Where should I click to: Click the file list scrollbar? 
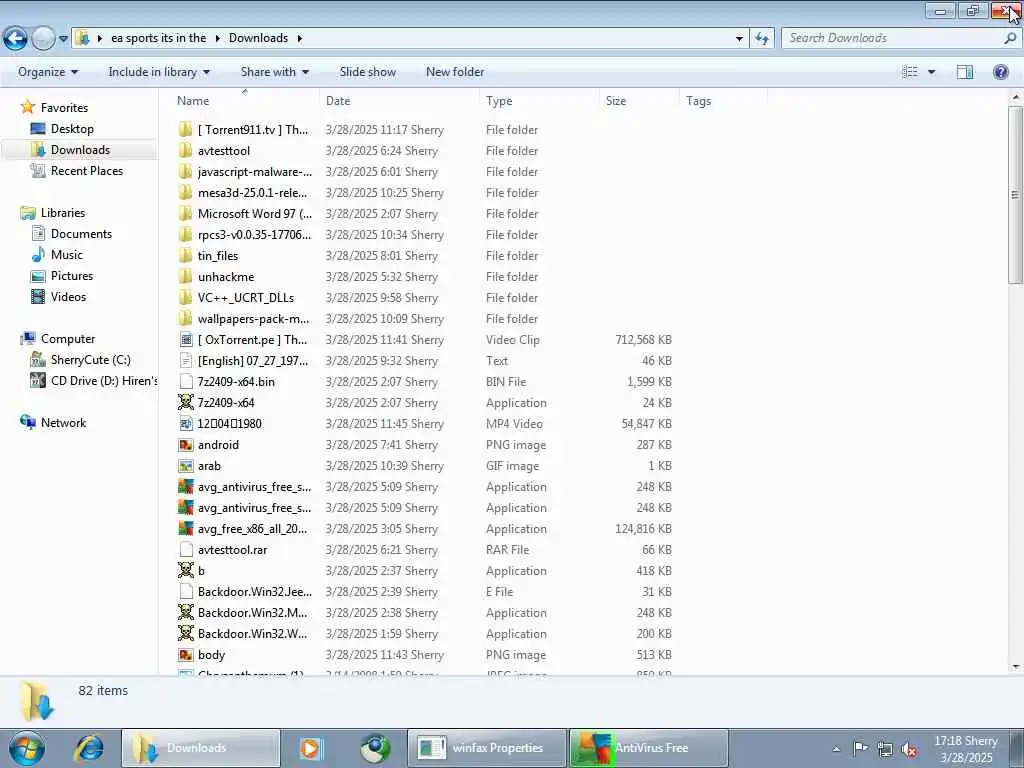coord(1015,195)
